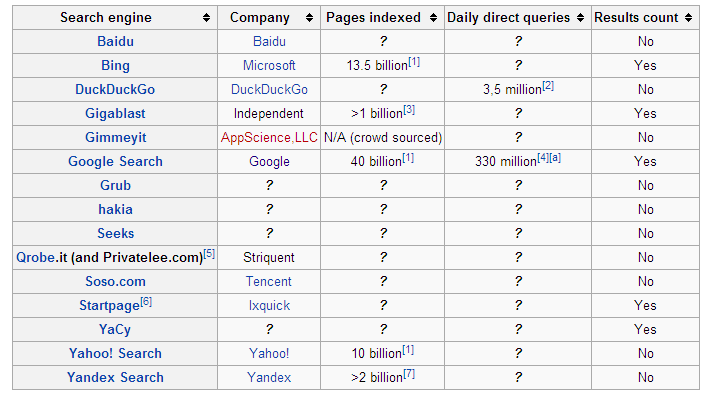Follow reference [2] beside 3,5 million

(x=548, y=86)
